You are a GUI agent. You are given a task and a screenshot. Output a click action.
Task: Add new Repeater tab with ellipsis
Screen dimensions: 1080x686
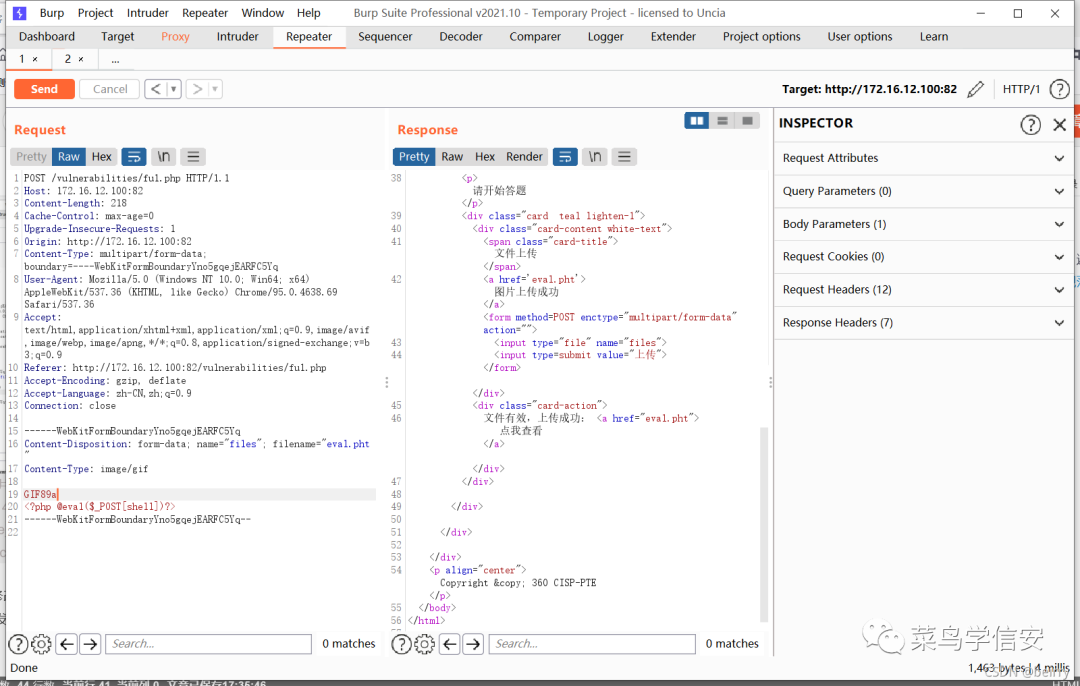coord(115,60)
